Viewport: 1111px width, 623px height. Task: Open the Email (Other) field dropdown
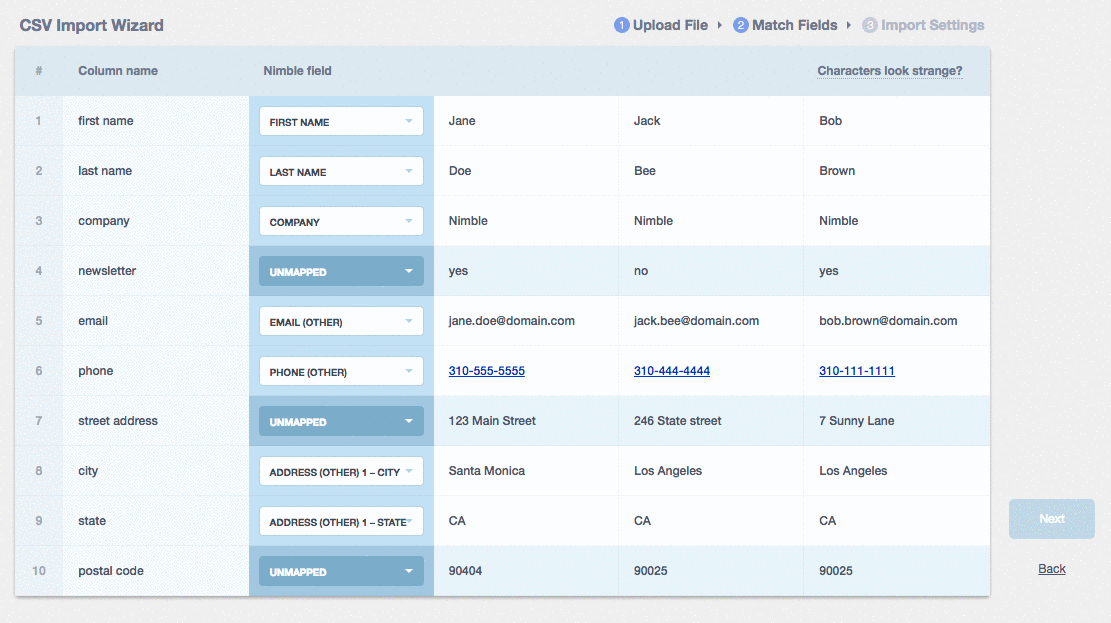pyautogui.click(x=341, y=321)
